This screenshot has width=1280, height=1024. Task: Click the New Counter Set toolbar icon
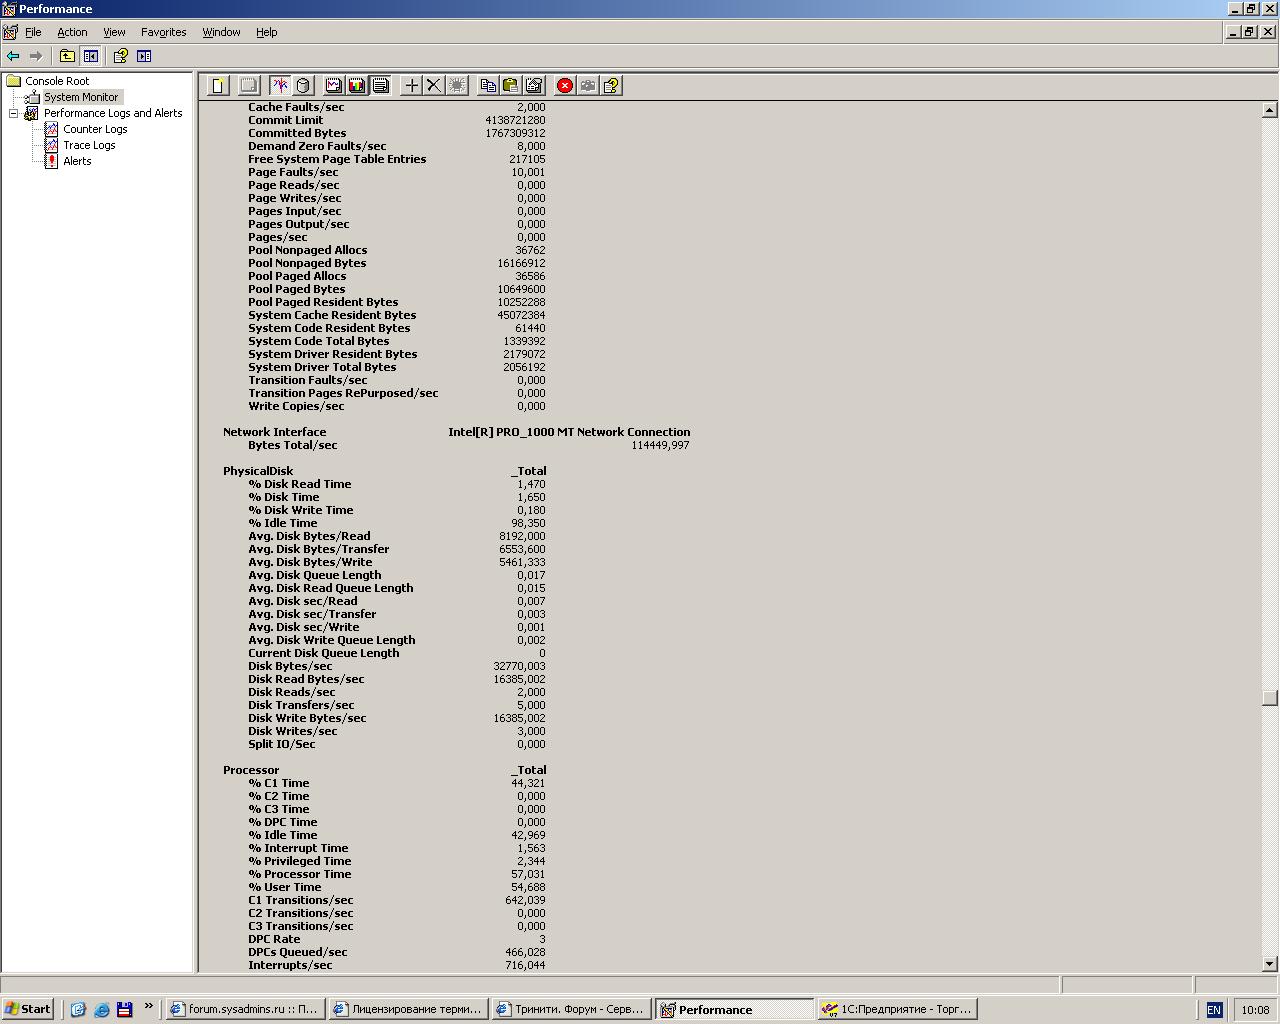[218, 86]
